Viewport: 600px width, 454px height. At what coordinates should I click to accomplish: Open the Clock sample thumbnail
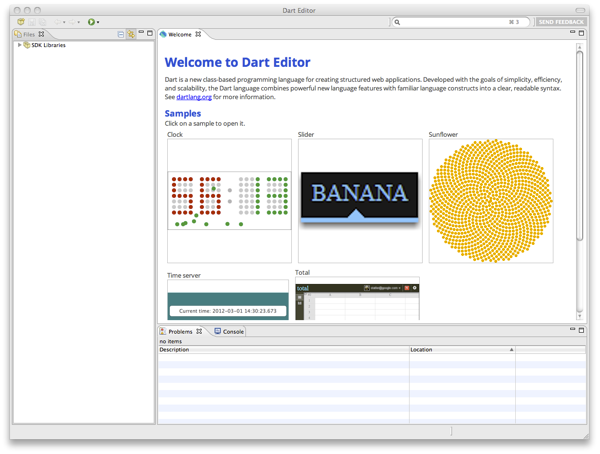click(x=229, y=201)
